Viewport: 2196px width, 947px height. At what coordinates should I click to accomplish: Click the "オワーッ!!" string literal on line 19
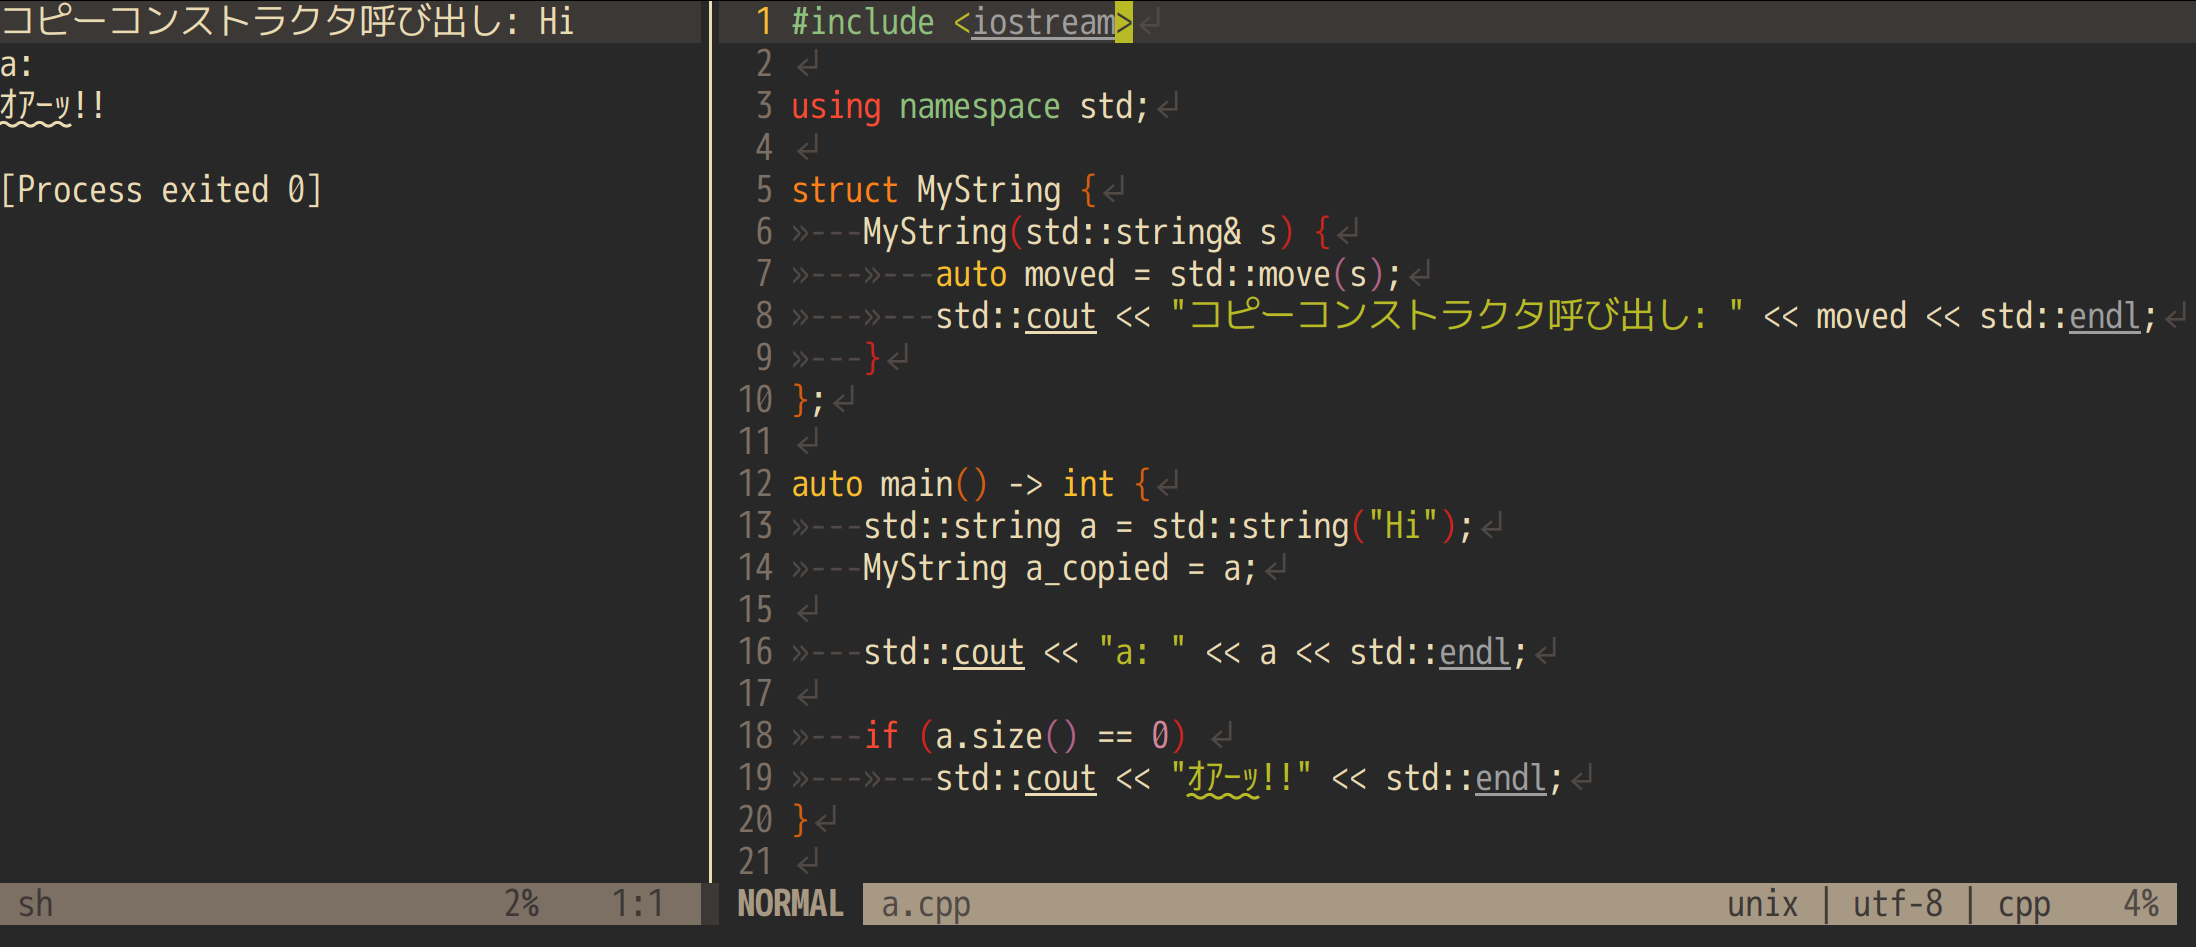(x=1241, y=778)
